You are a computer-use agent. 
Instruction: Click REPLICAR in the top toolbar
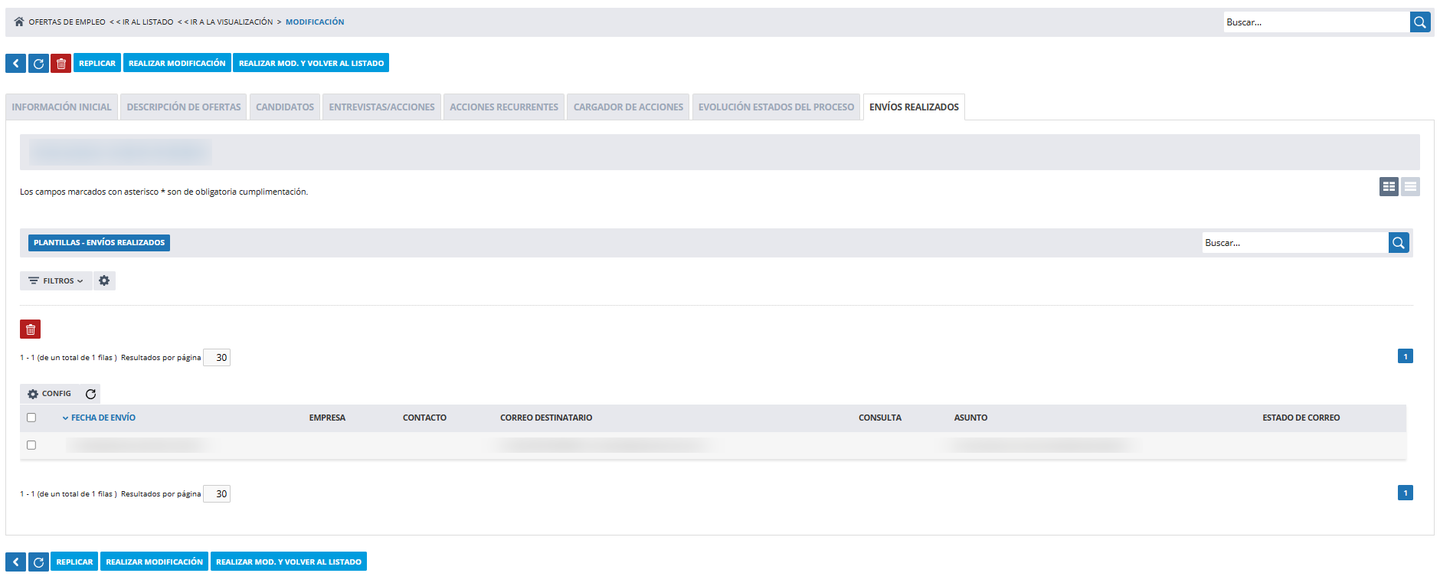coord(97,63)
